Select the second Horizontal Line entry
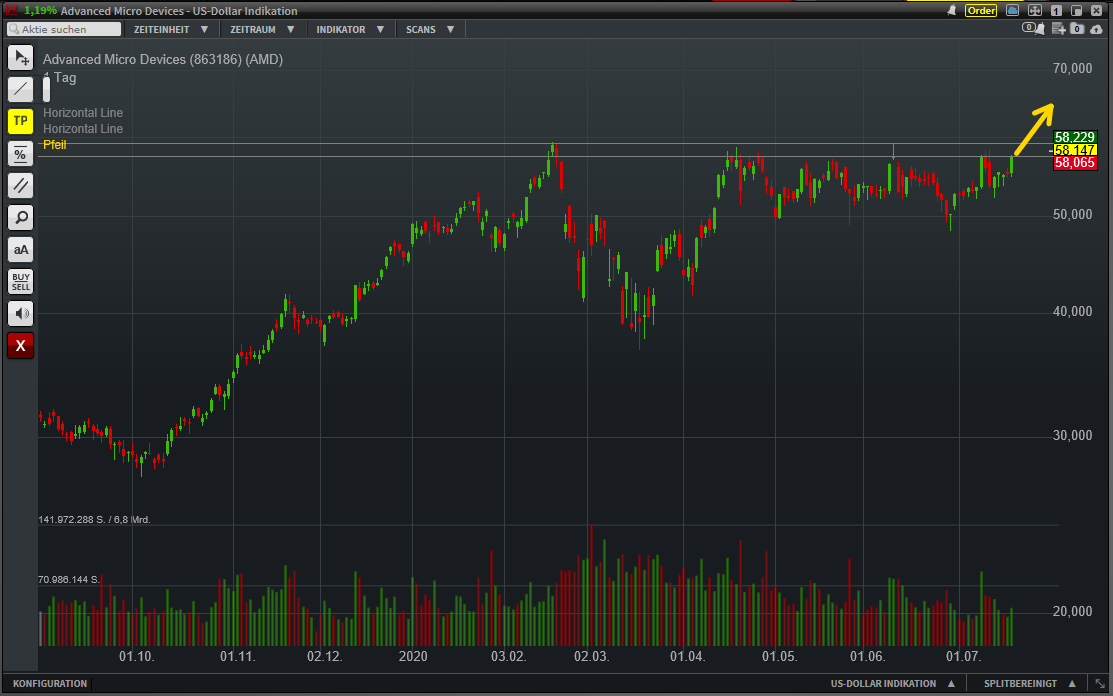The height and width of the screenshot is (696, 1113). 82,128
